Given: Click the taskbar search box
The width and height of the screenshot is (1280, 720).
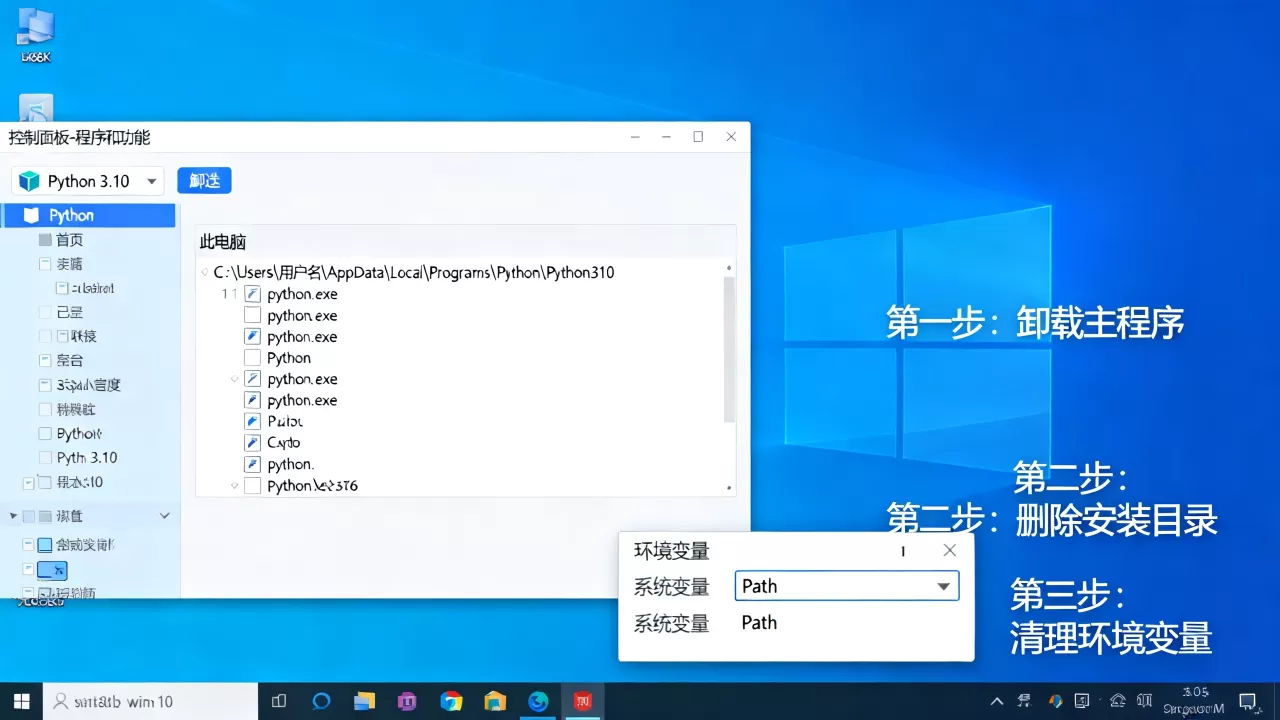Looking at the screenshot, I should coord(151,701).
